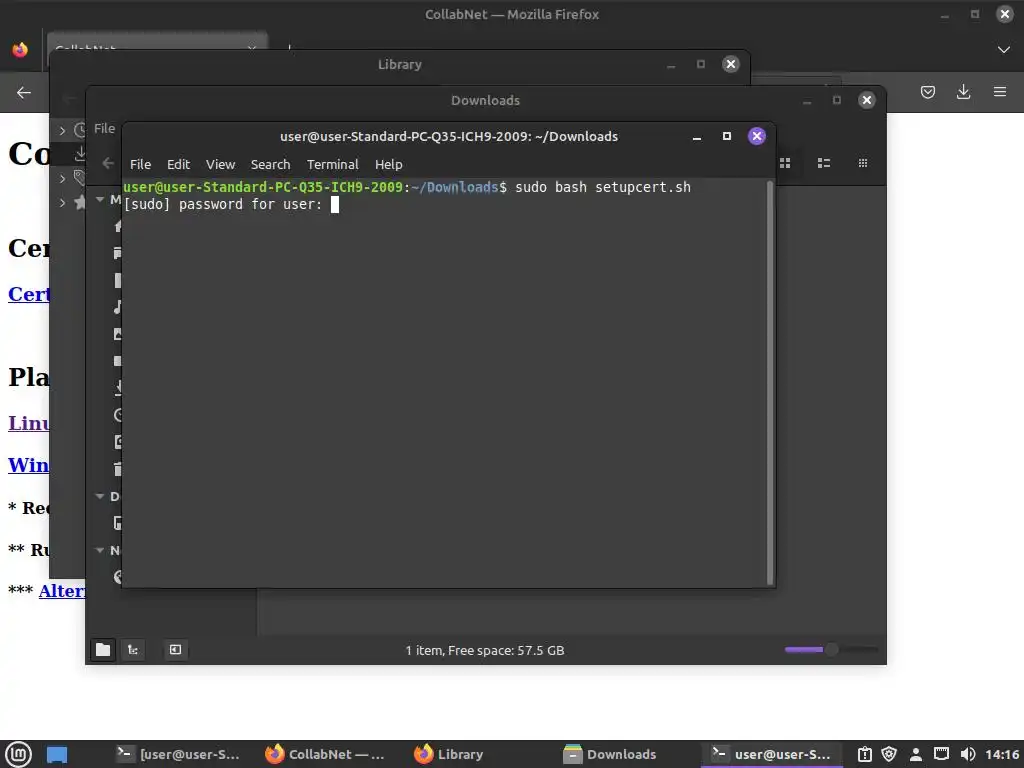Switch to CollabNet Firefox taskbar entry
The width and height of the screenshot is (1024, 768).
pos(327,754)
